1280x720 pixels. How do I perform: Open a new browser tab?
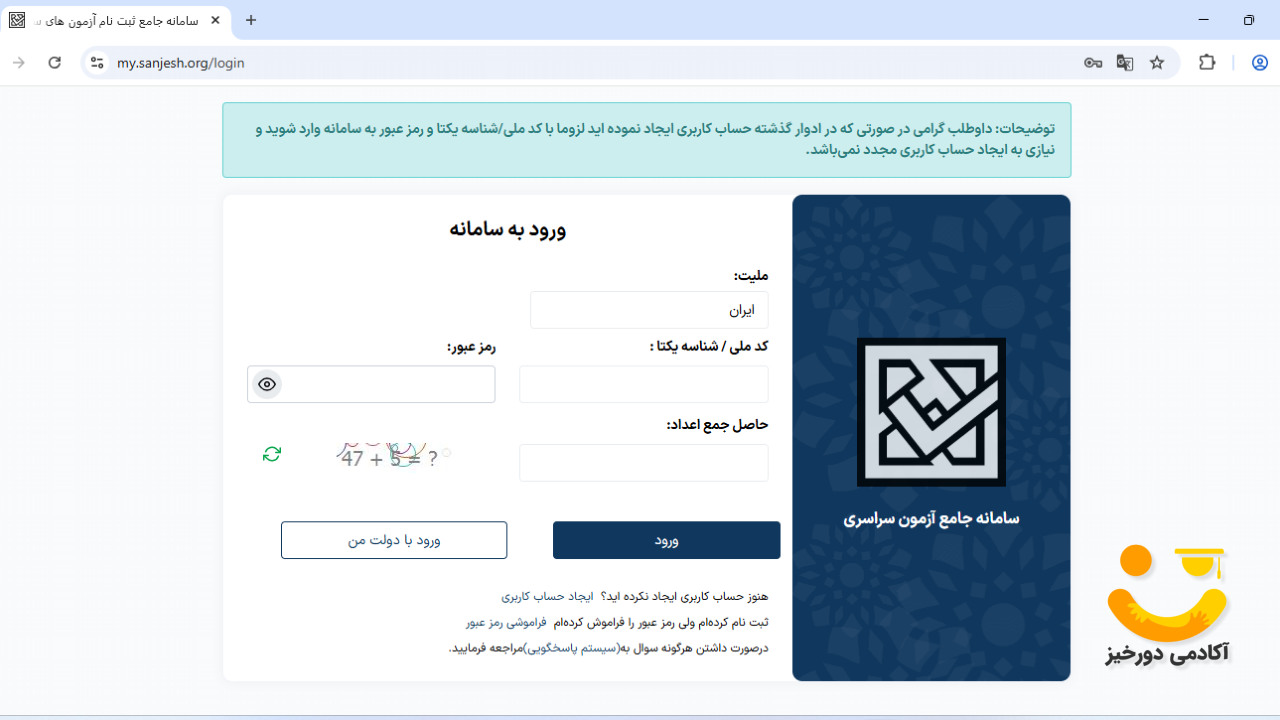click(x=250, y=19)
